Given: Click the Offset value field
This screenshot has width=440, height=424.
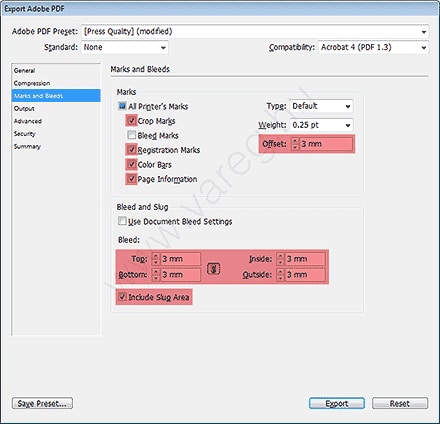Looking at the screenshot, I should tap(326, 144).
